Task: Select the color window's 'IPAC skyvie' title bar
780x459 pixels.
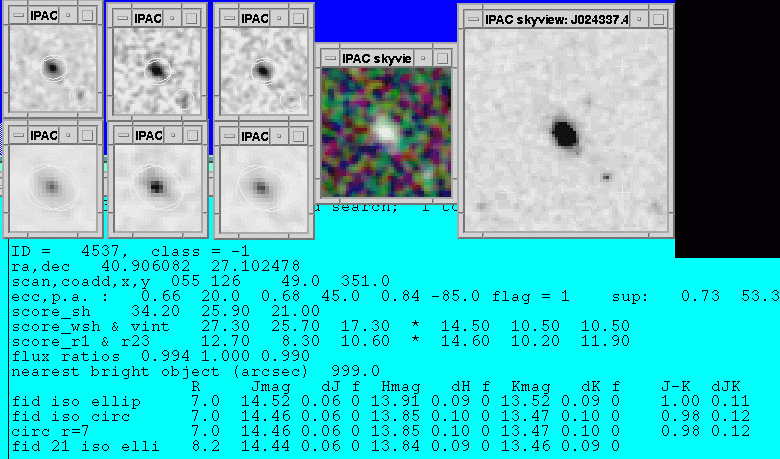Action: pos(377,59)
